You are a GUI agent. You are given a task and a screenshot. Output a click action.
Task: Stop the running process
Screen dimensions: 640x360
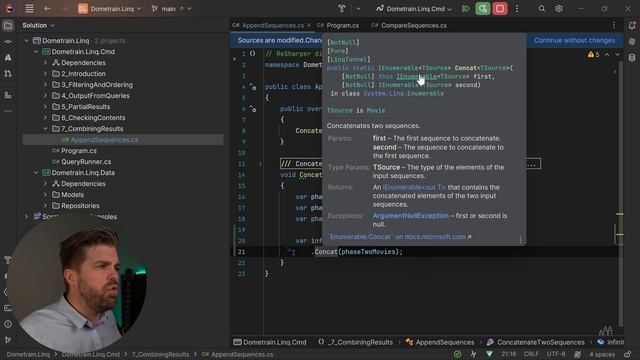pos(500,9)
